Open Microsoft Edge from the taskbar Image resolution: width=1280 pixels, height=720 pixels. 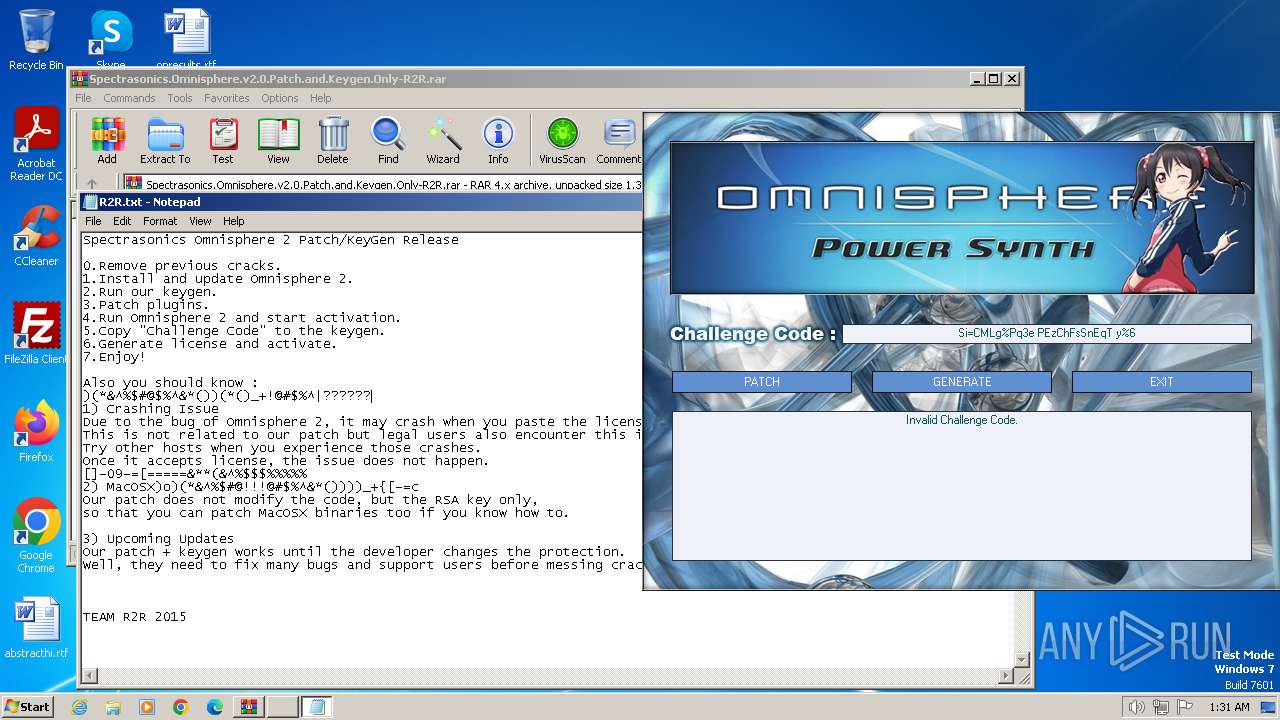coord(215,707)
